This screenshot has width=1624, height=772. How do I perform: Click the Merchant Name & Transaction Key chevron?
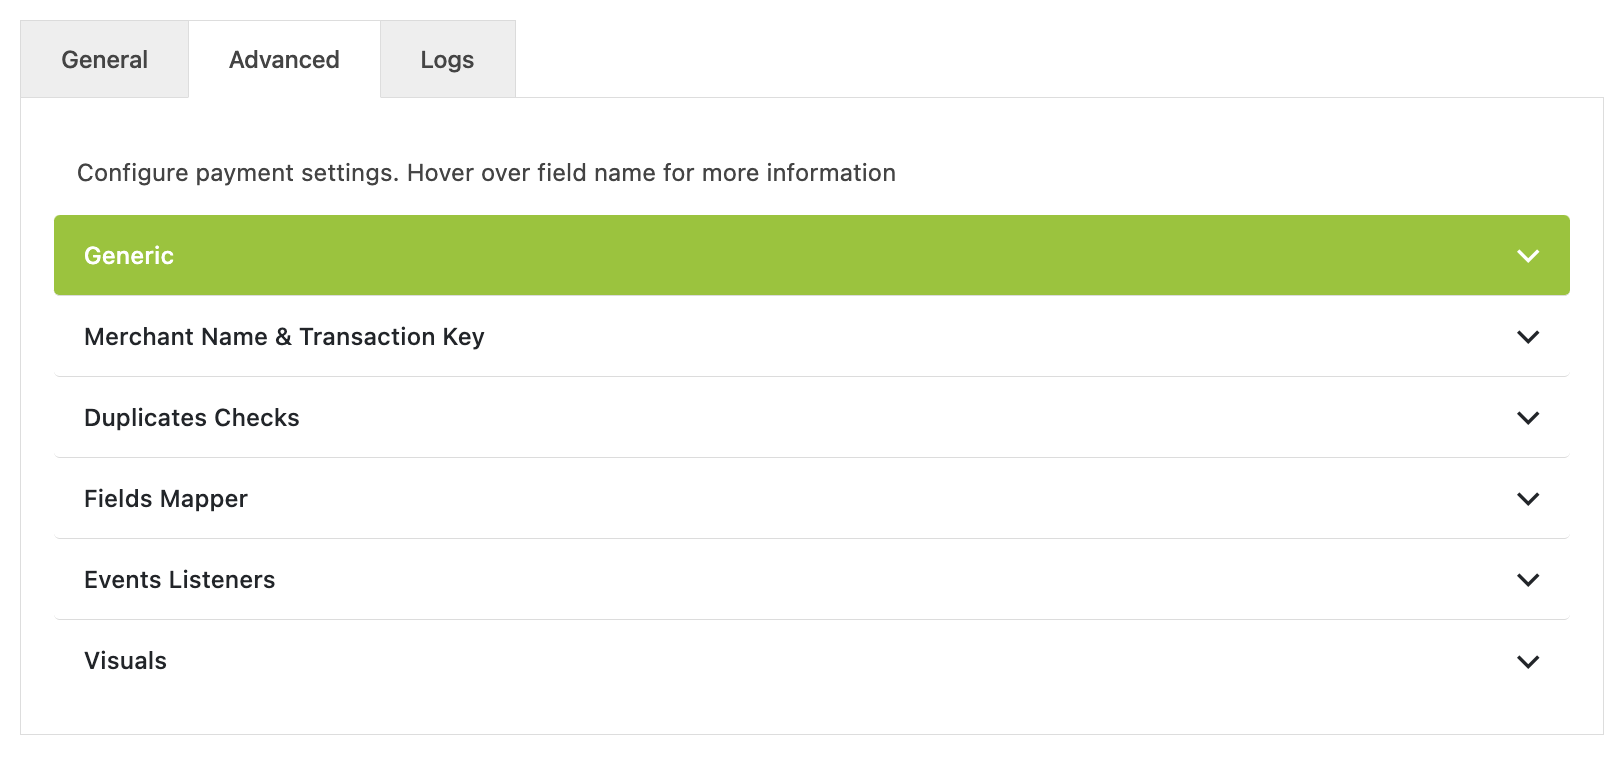point(1527,337)
